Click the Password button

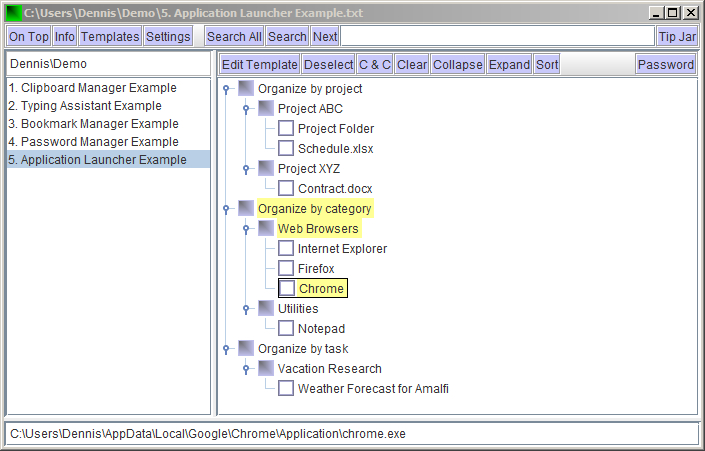tap(665, 64)
